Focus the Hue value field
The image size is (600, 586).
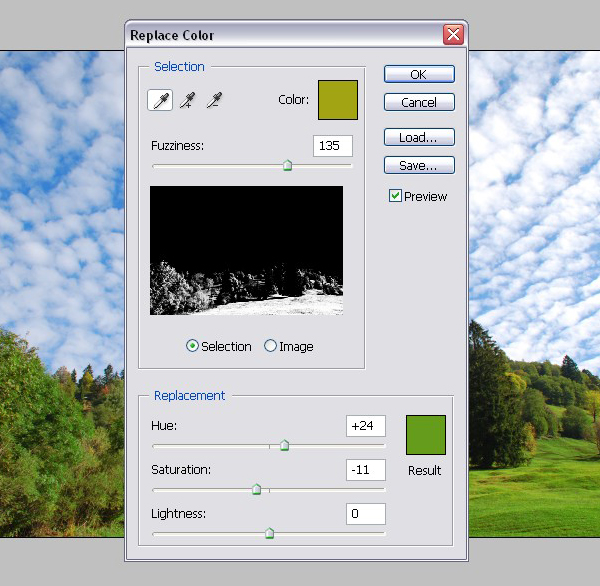pyautogui.click(x=366, y=426)
